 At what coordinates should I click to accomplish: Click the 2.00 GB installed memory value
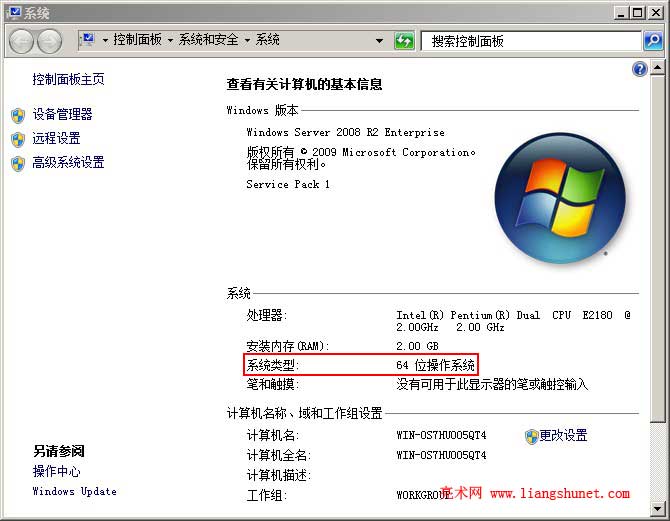[x=417, y=346]
